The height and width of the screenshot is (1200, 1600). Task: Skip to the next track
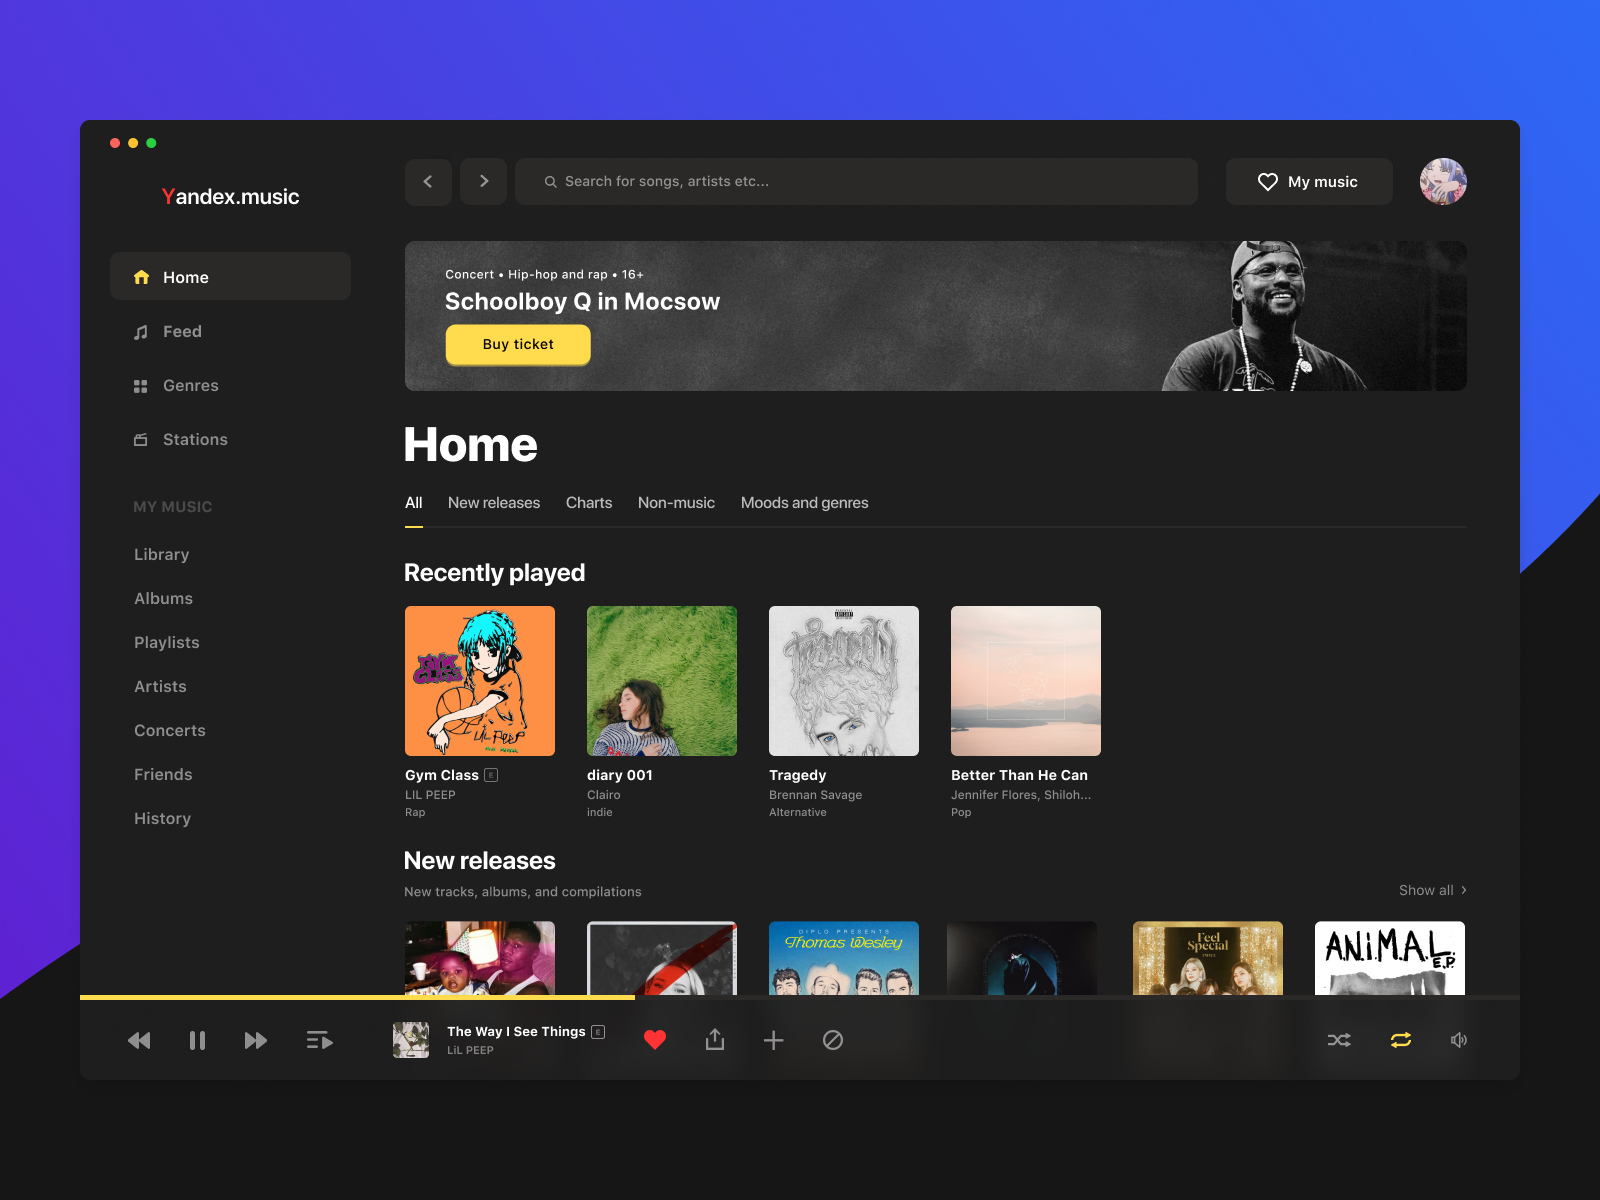[256, 1041]
